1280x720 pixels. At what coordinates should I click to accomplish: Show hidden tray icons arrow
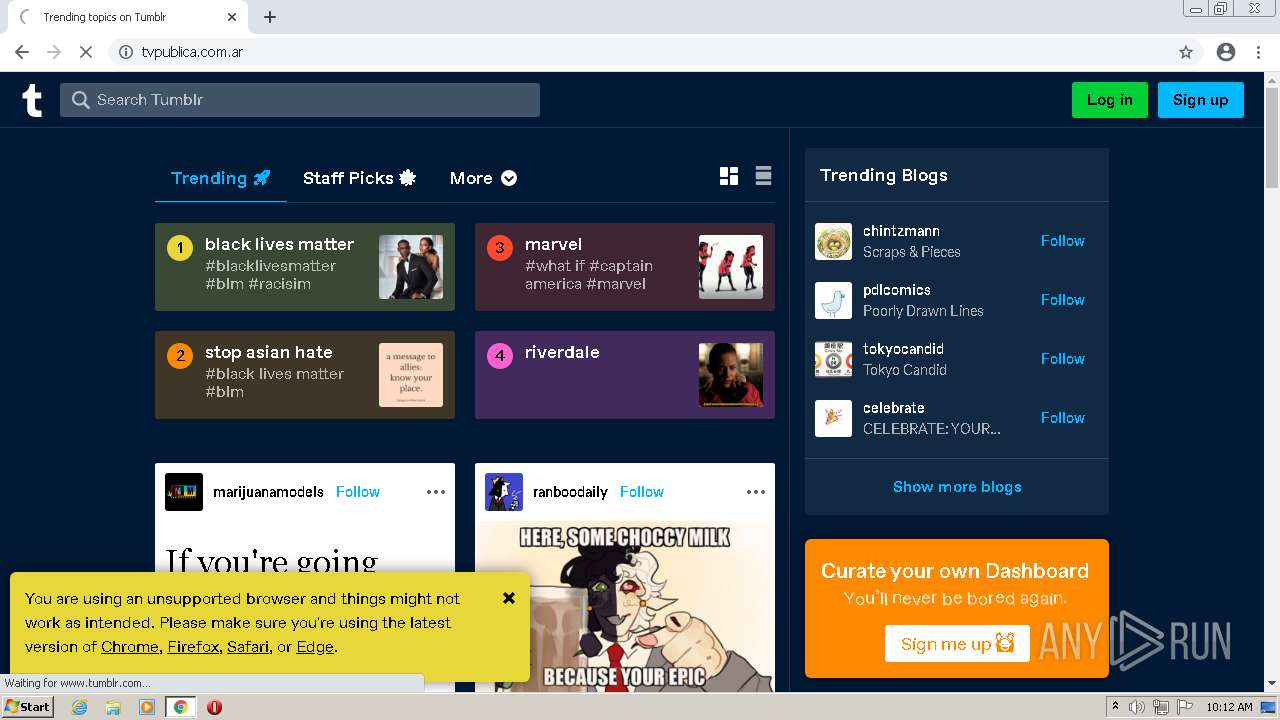coord(1116,707)
